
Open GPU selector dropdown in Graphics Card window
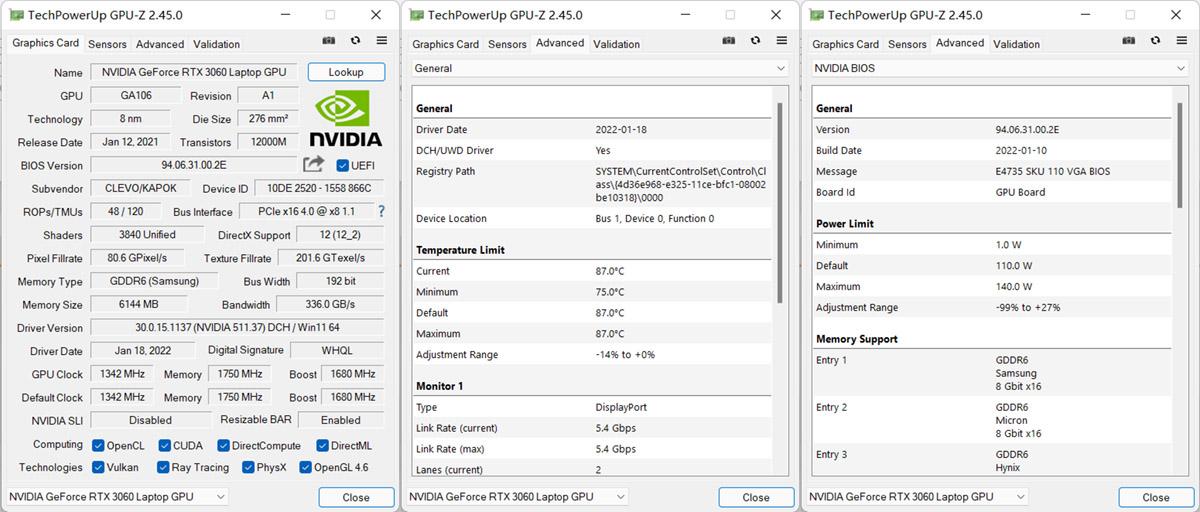pos(117,496)
